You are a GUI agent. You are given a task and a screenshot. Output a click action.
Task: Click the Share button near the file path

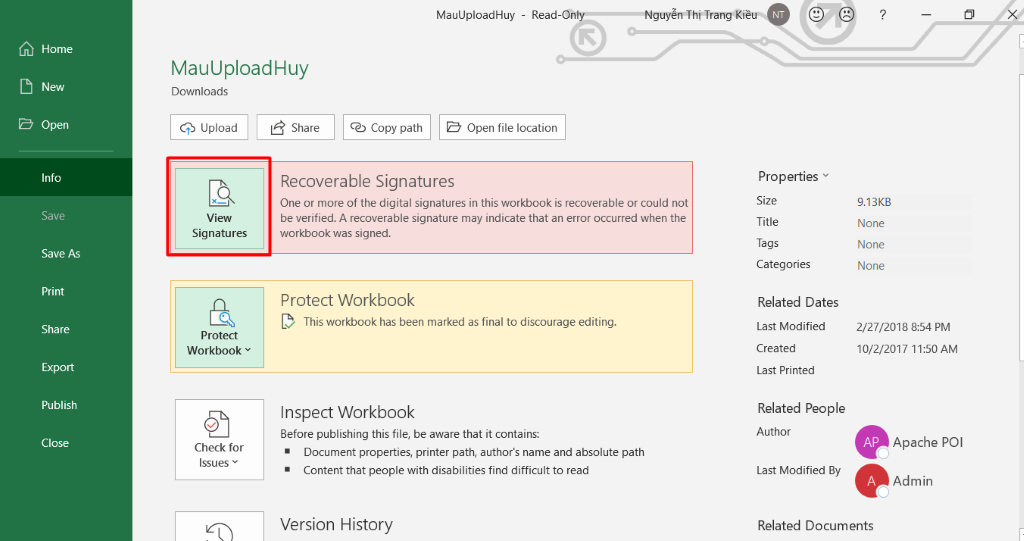point(295,128)
